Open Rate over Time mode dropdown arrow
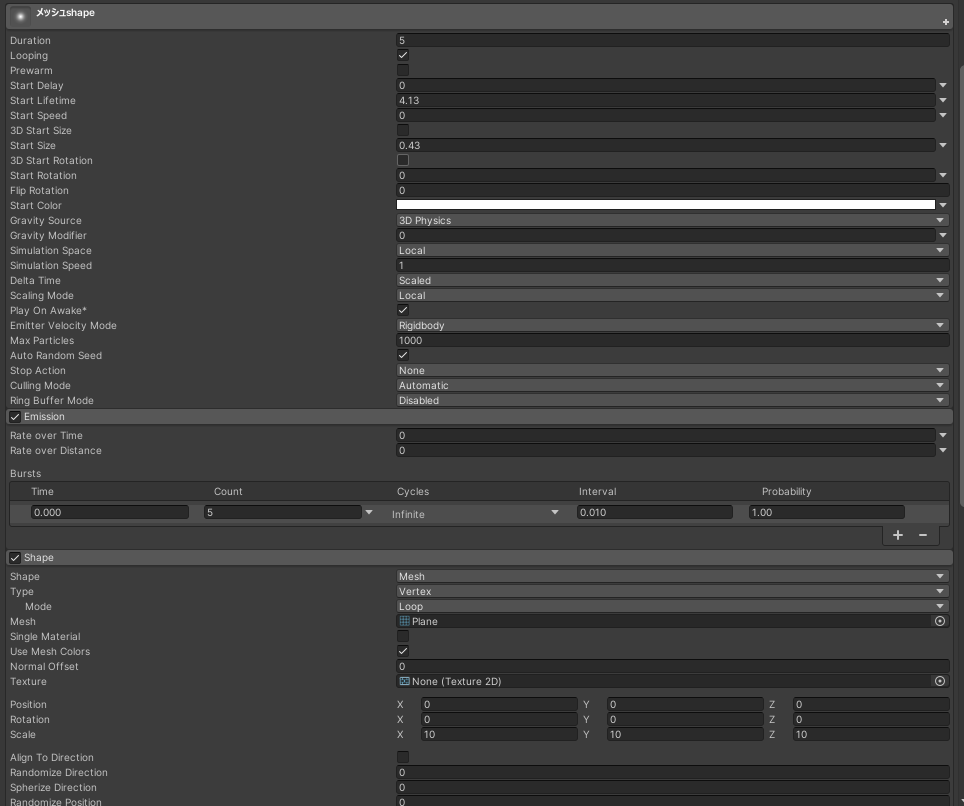 click(x=943, y=435)
